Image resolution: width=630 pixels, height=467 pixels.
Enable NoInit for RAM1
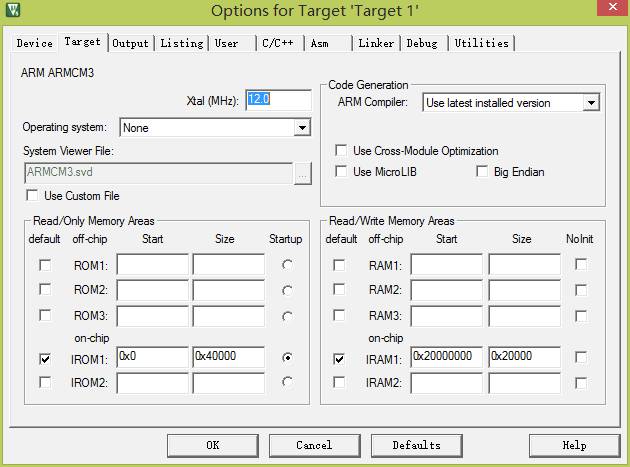click(x=581, y=264)
